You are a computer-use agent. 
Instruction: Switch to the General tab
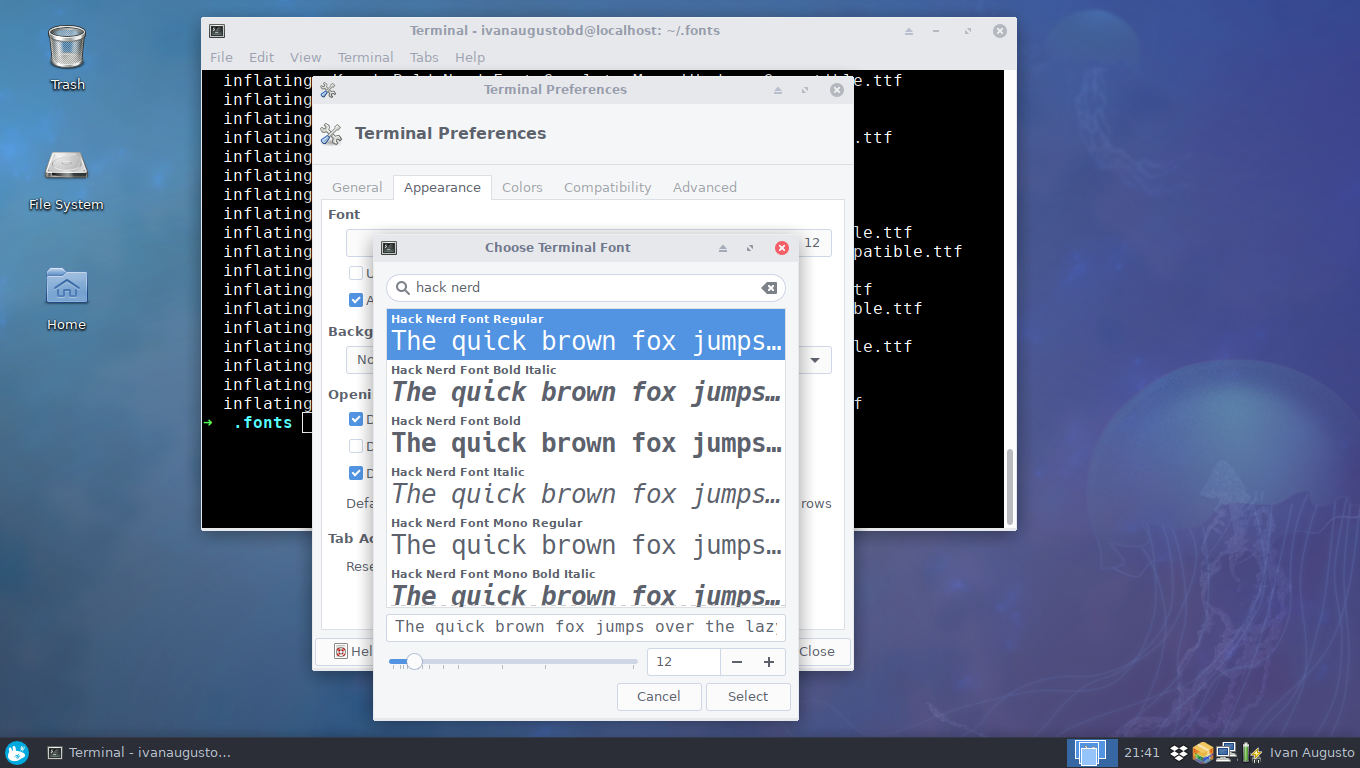click(x=357, y=187)
